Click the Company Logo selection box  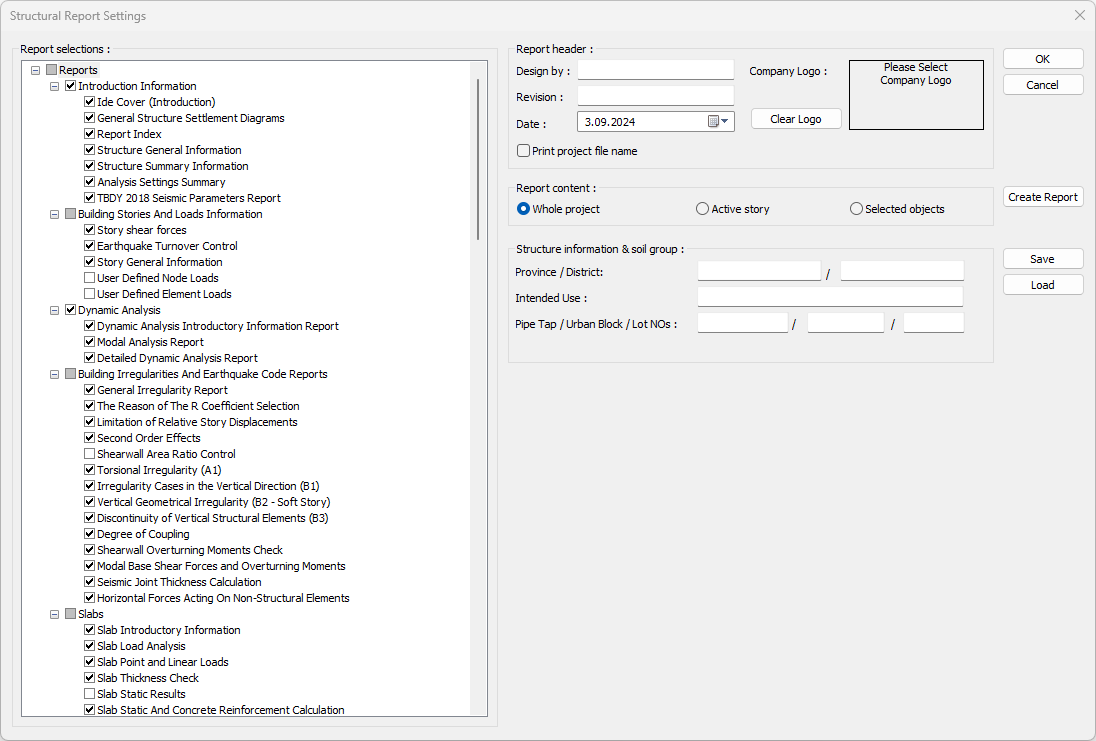tap(915, 95)
